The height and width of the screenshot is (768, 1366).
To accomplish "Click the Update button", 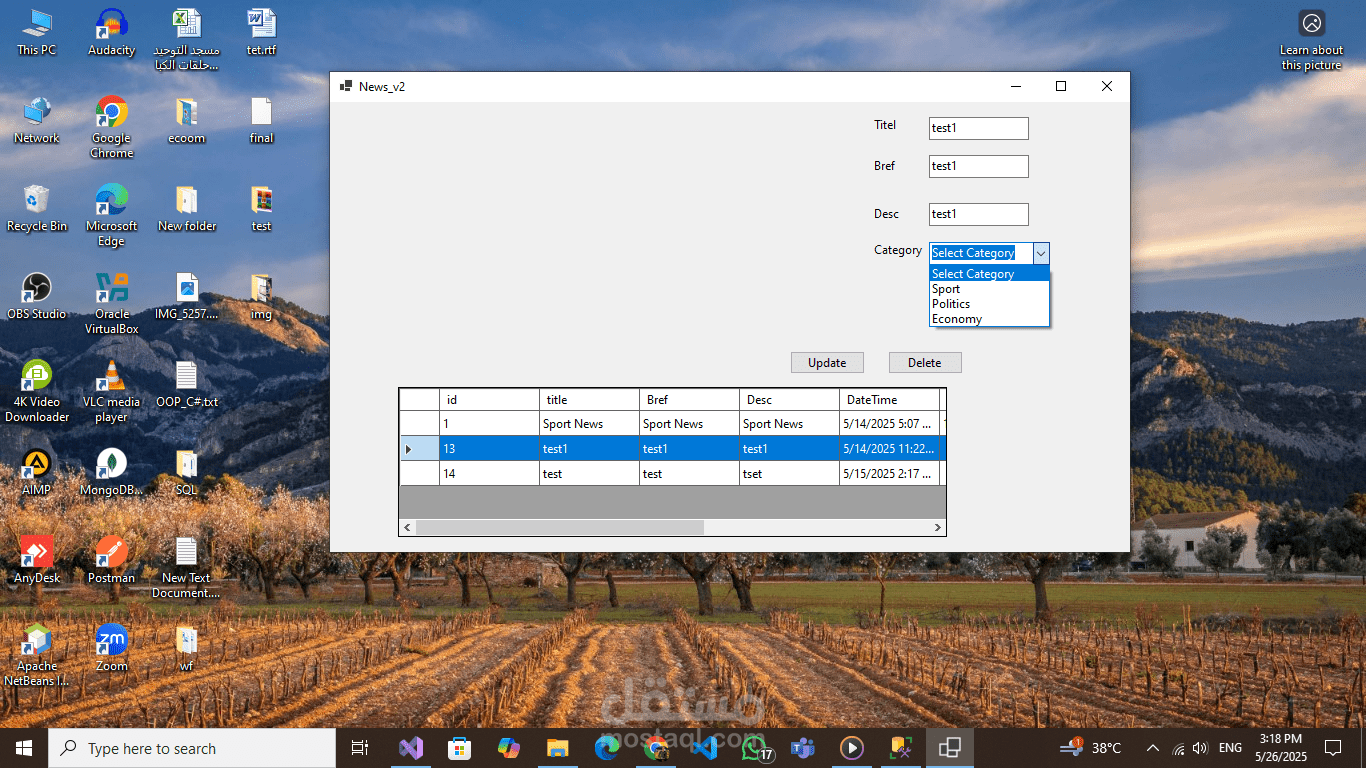I will pos(827,363).
